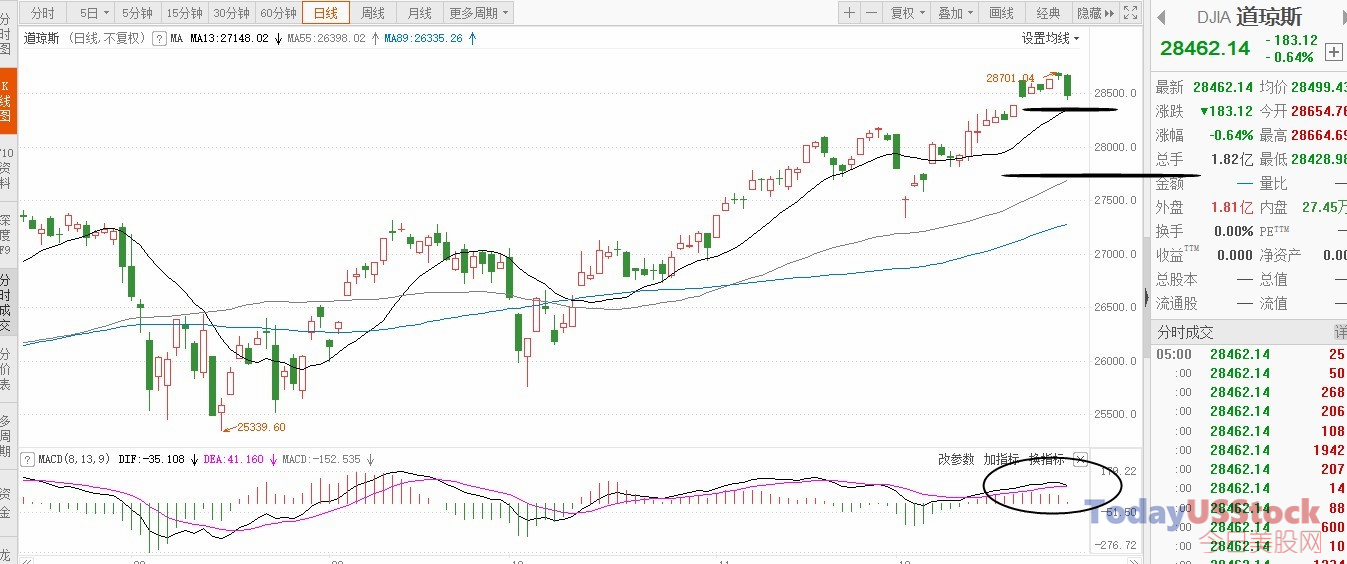This screenshot has height=564, width=1347.
Task: Select 周线 weekly chart tab
Action: (373, 13)
